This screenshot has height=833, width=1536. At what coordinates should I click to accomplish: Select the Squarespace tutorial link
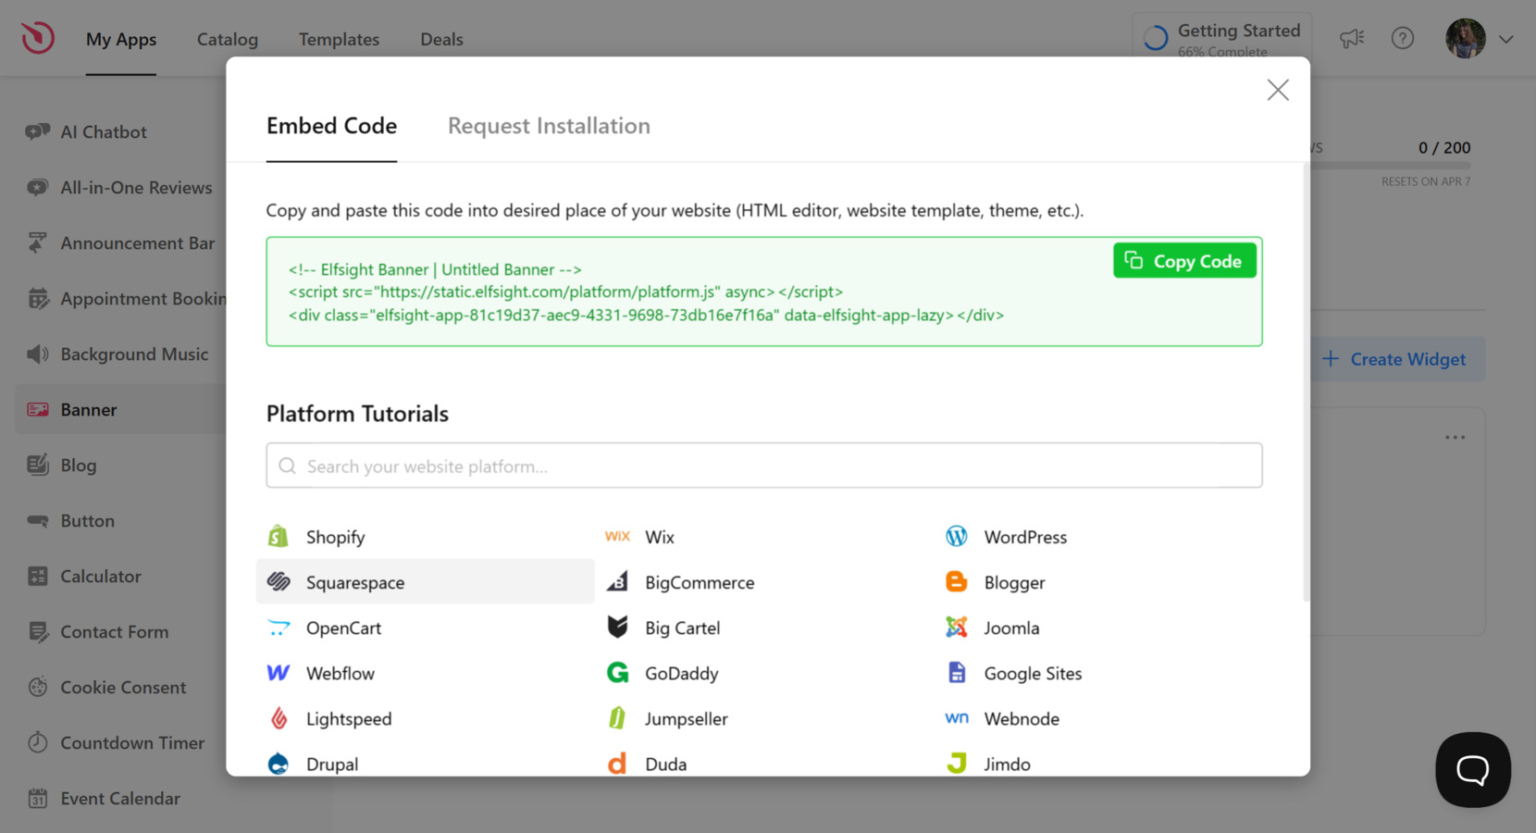tap(355, 582)
